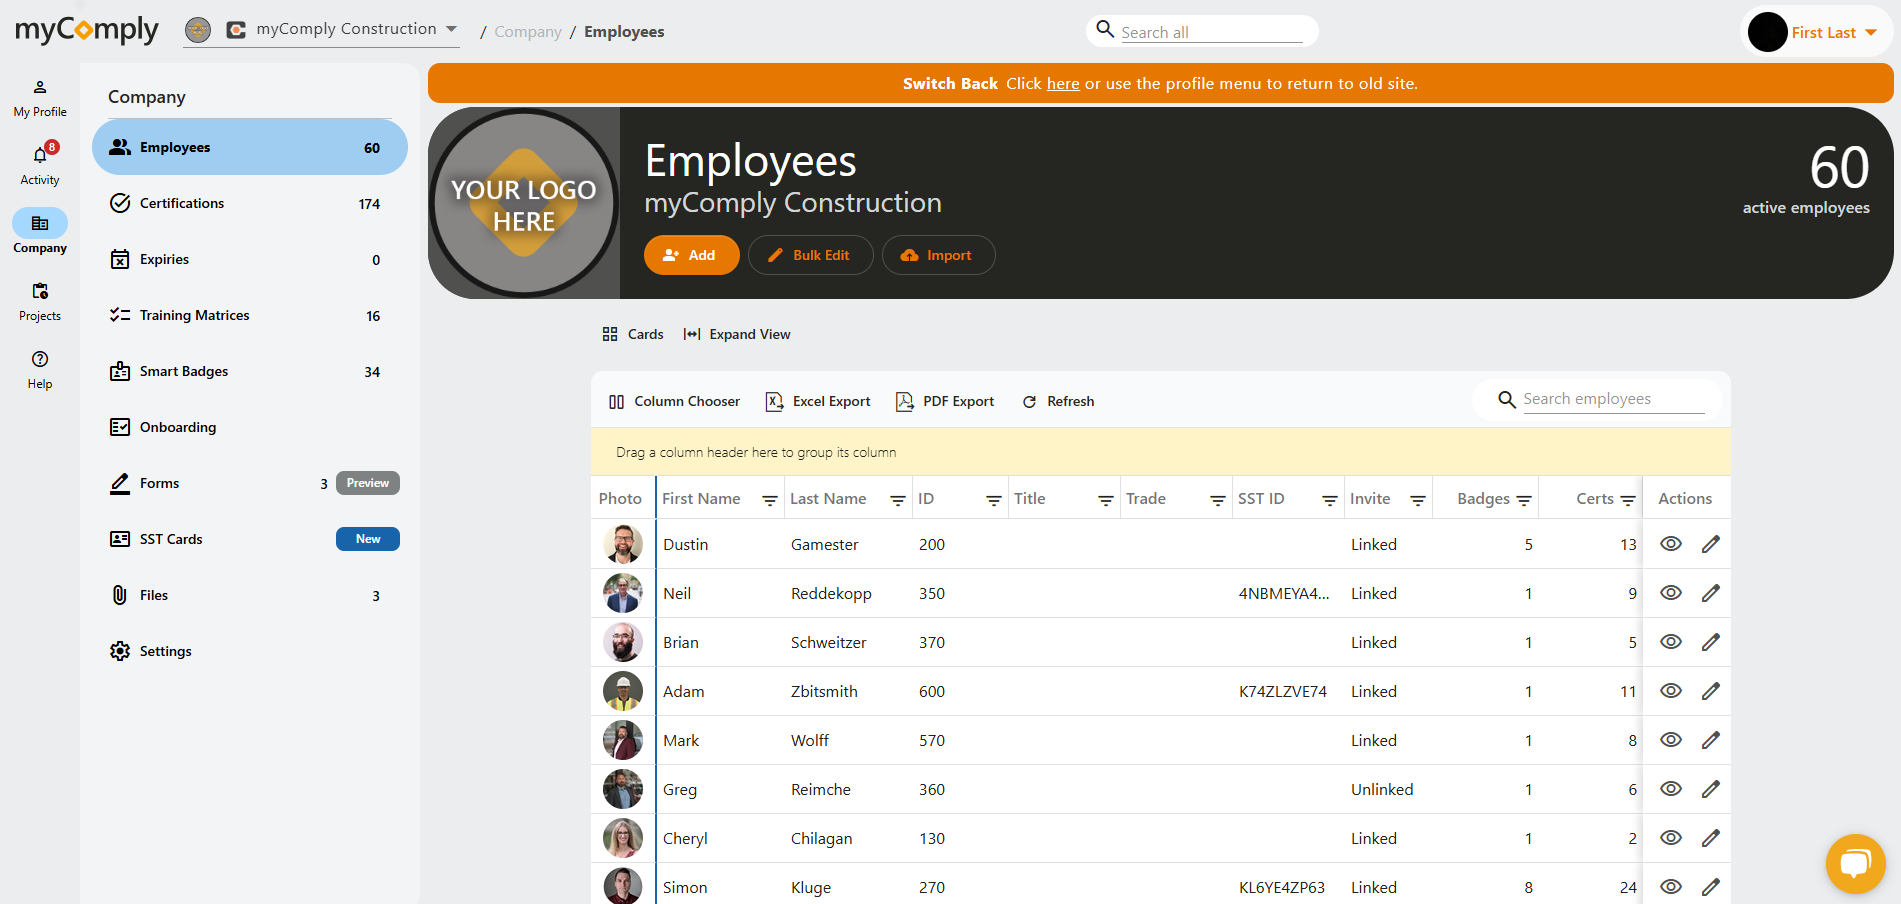Click the Bulk Edit button
The image size is (1901, 904).
click(x=810, y=255)
